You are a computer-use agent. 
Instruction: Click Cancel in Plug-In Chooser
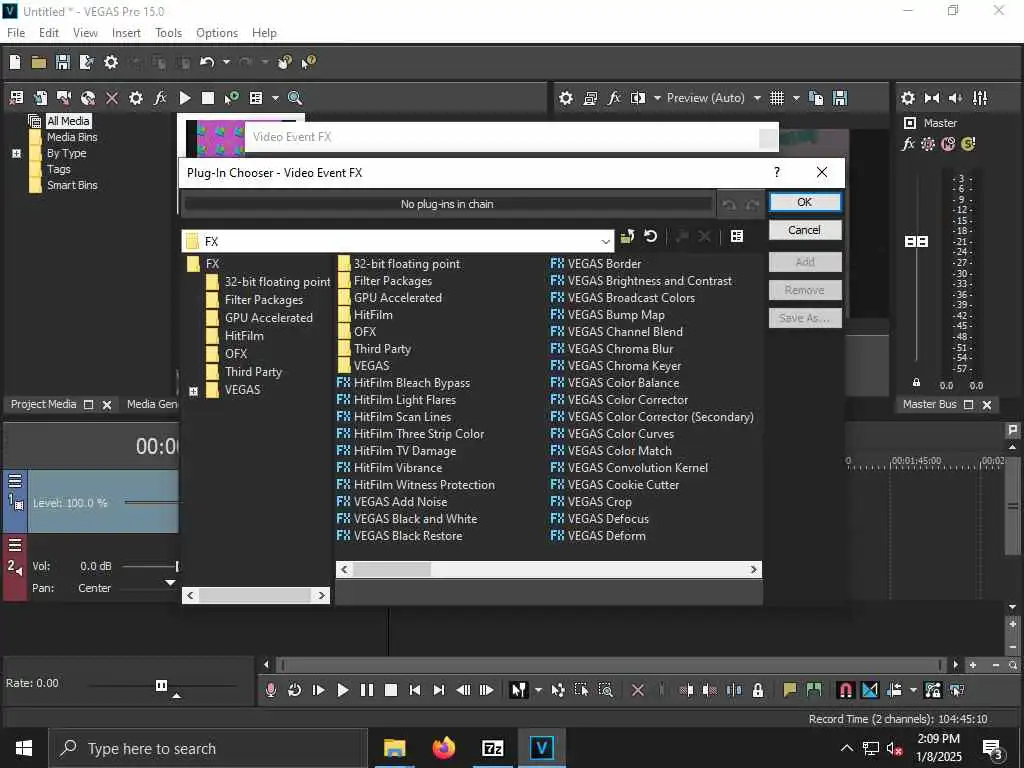pos(805,230)
